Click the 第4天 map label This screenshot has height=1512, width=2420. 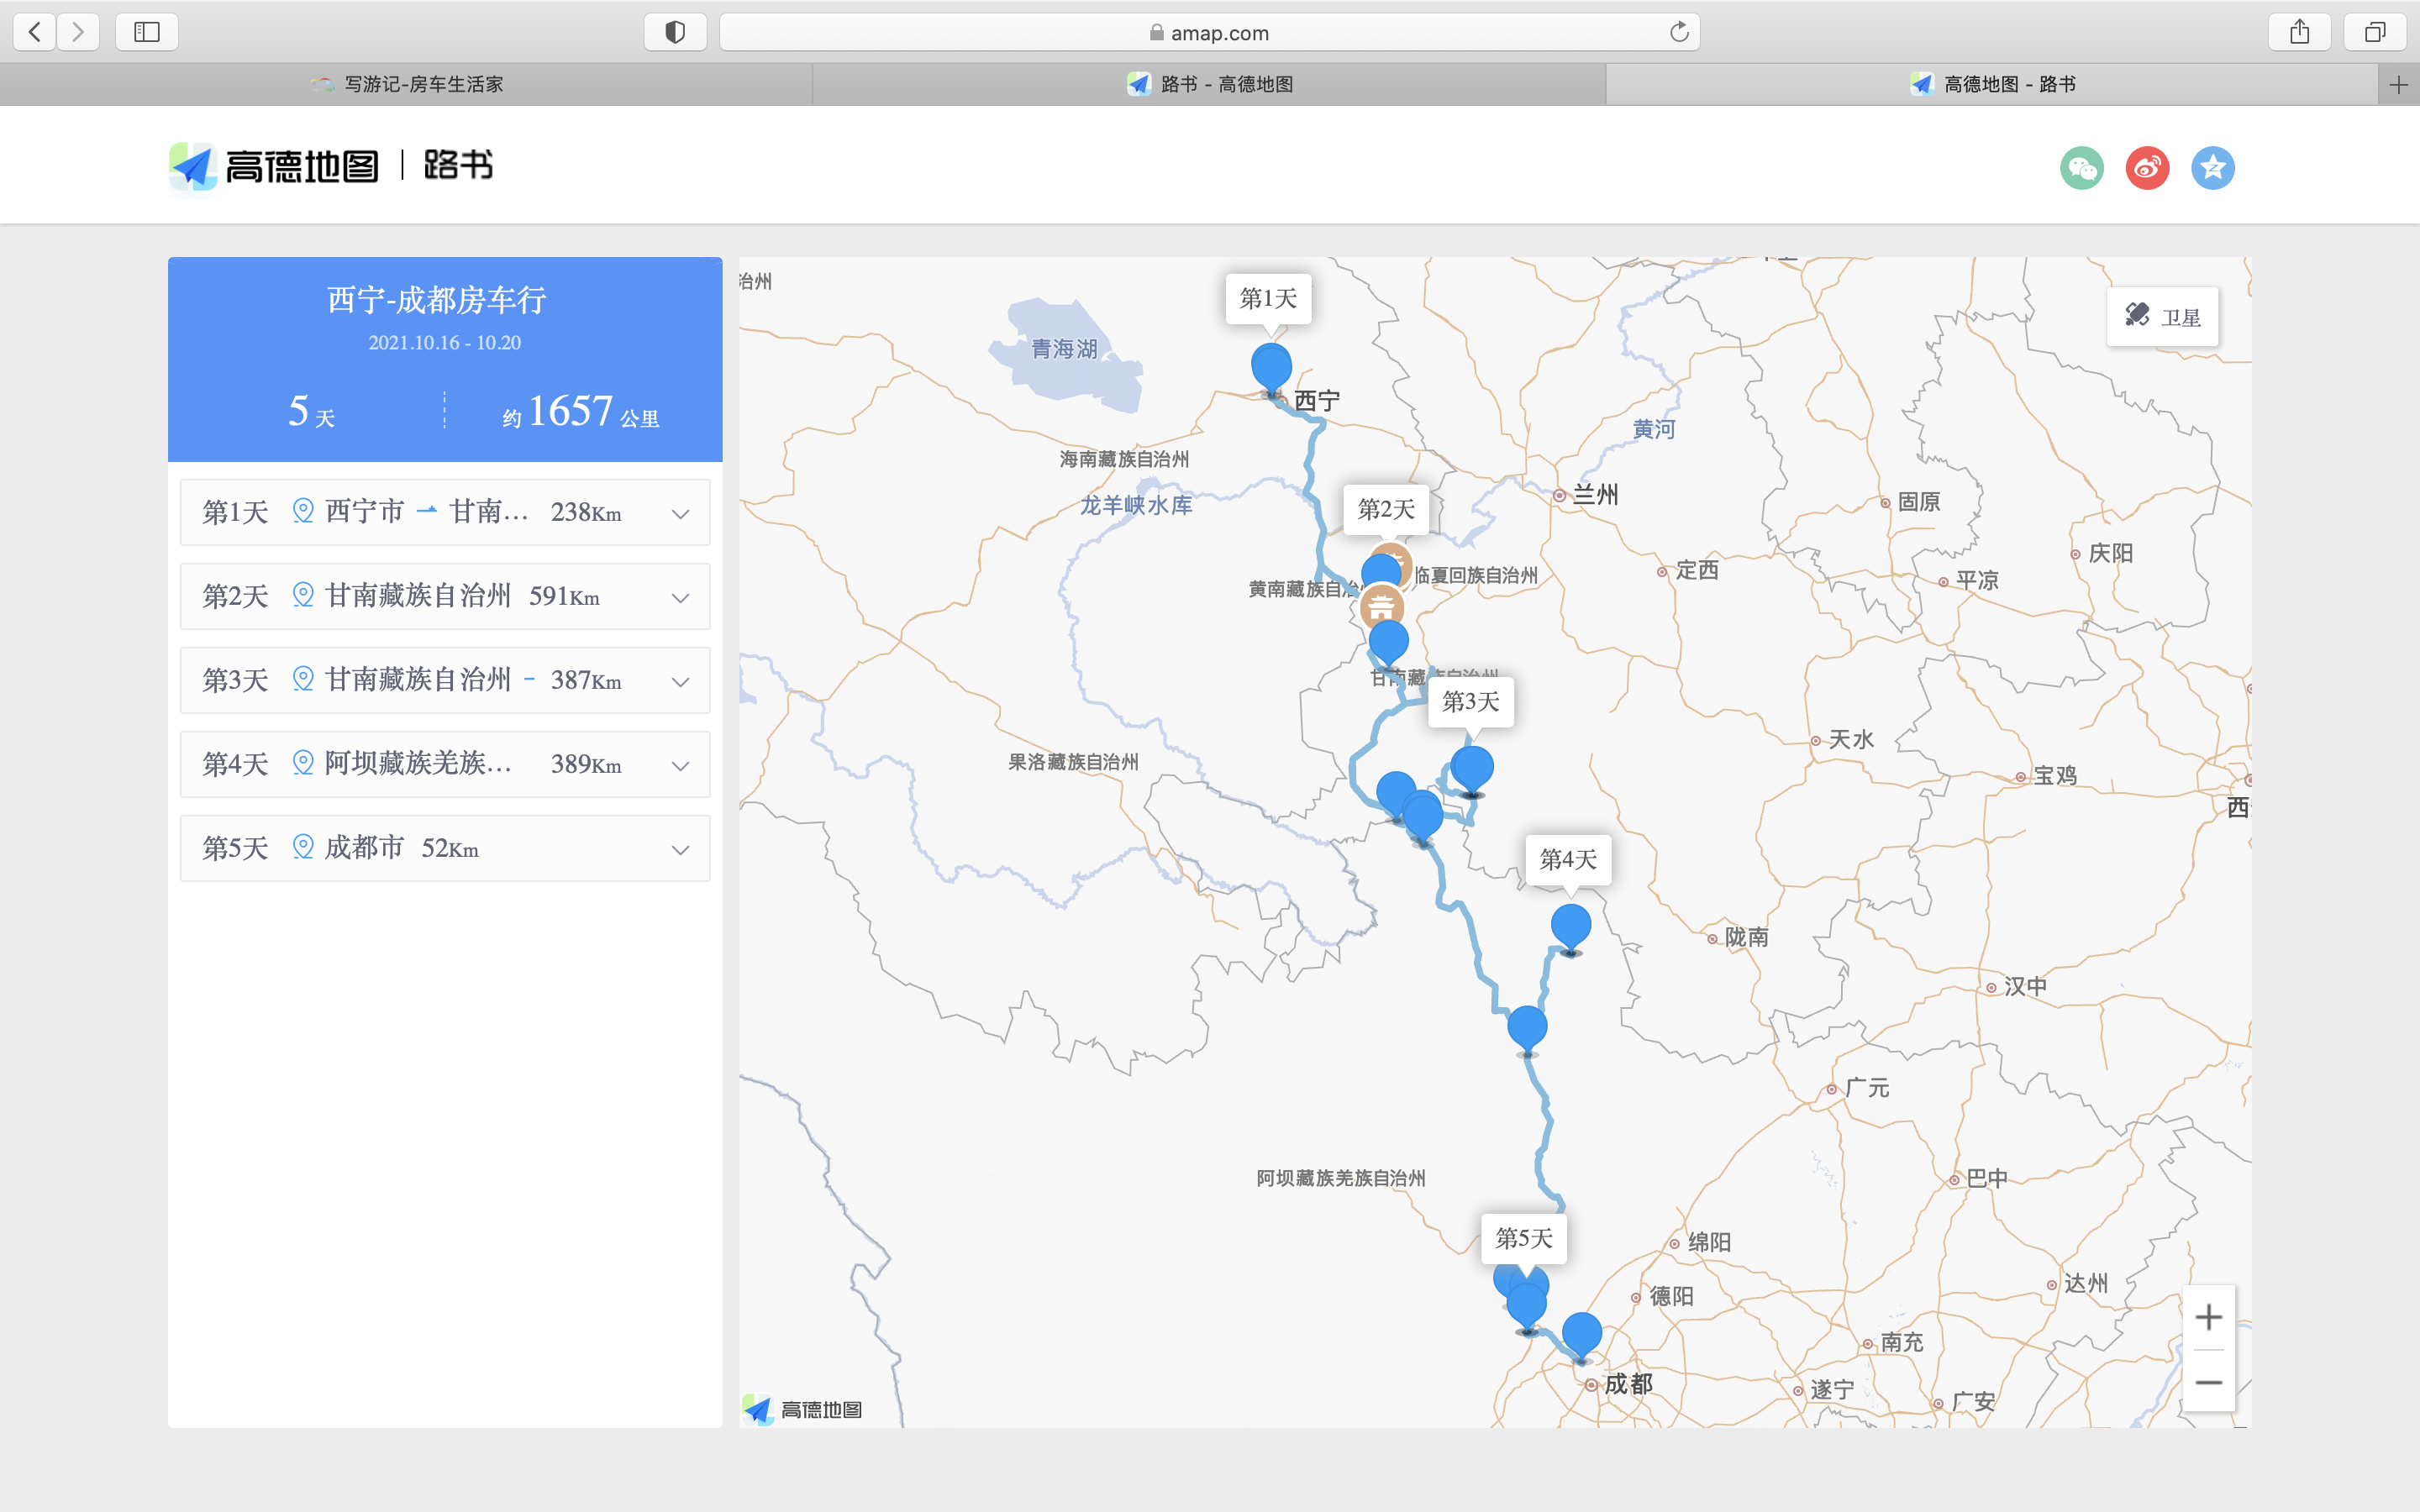[x=1568, y=859]
